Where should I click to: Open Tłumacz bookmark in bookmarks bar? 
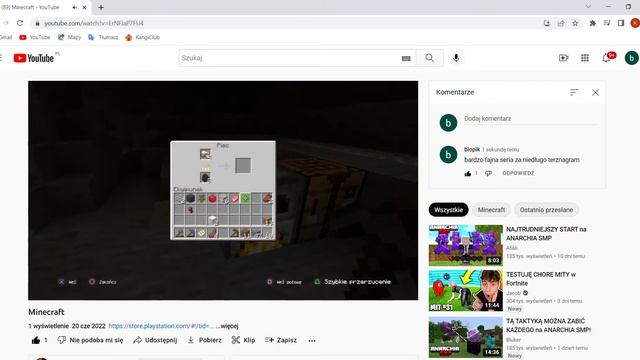coord(103,37)
